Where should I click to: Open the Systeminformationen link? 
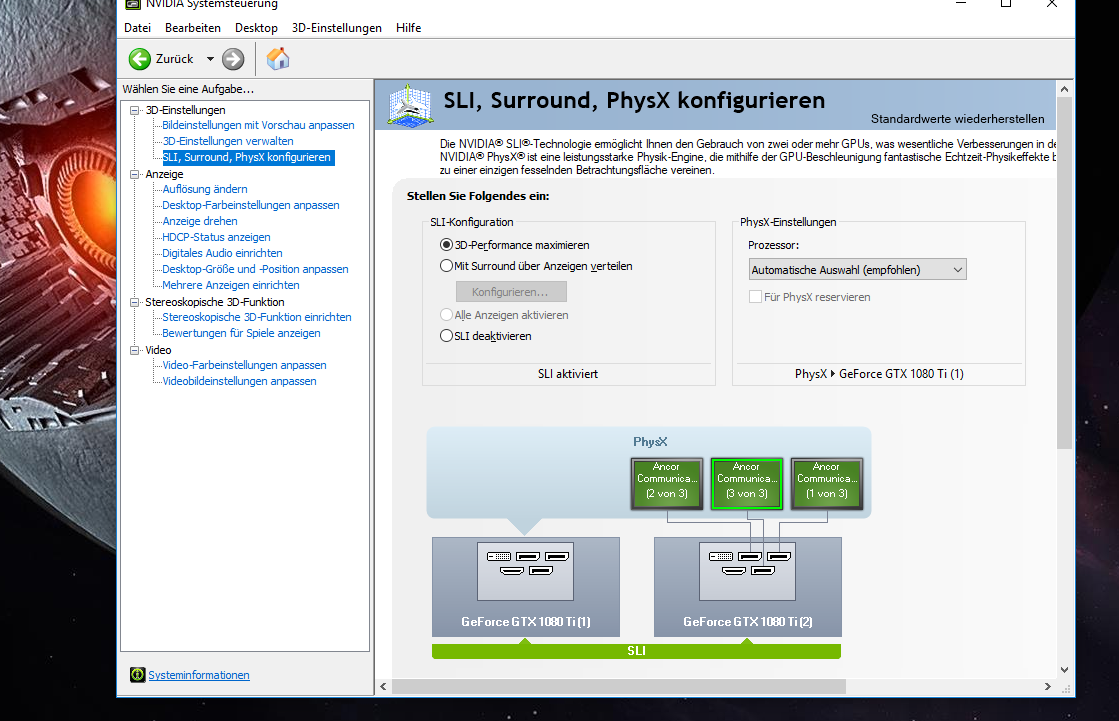click(198, 675)
